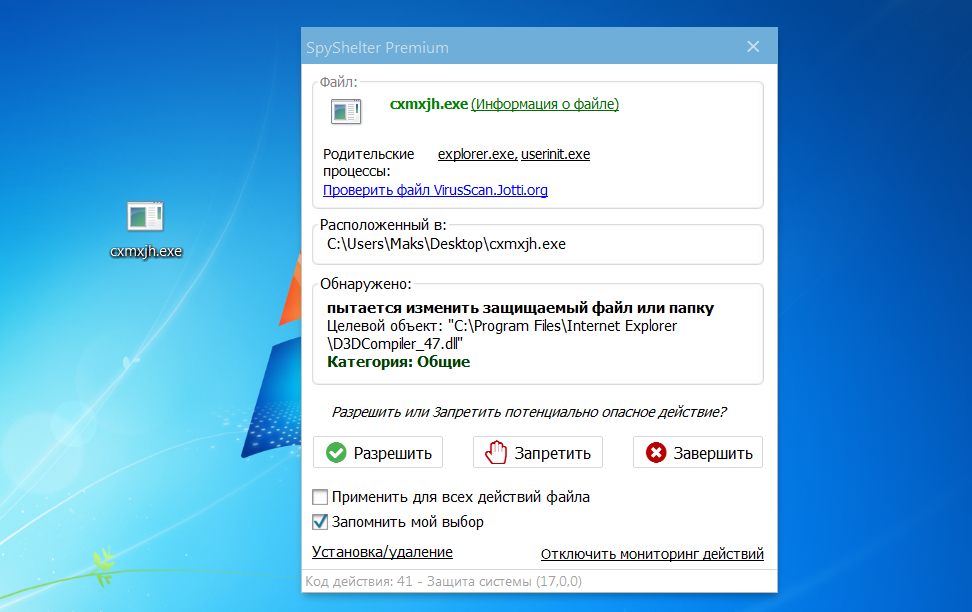Enable 'Применить для всех действий файла' checkbox
This screenshot has width=972, height=612.
click(320, 497)
